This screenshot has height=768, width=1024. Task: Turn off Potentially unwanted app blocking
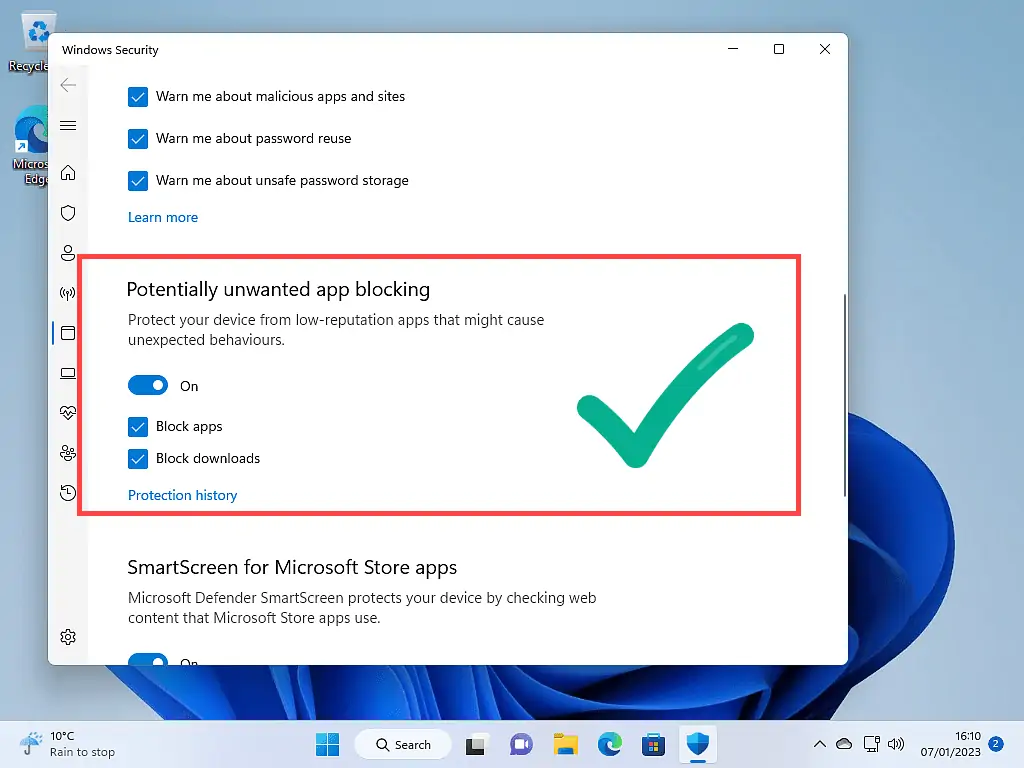click(x=148, y=385)
